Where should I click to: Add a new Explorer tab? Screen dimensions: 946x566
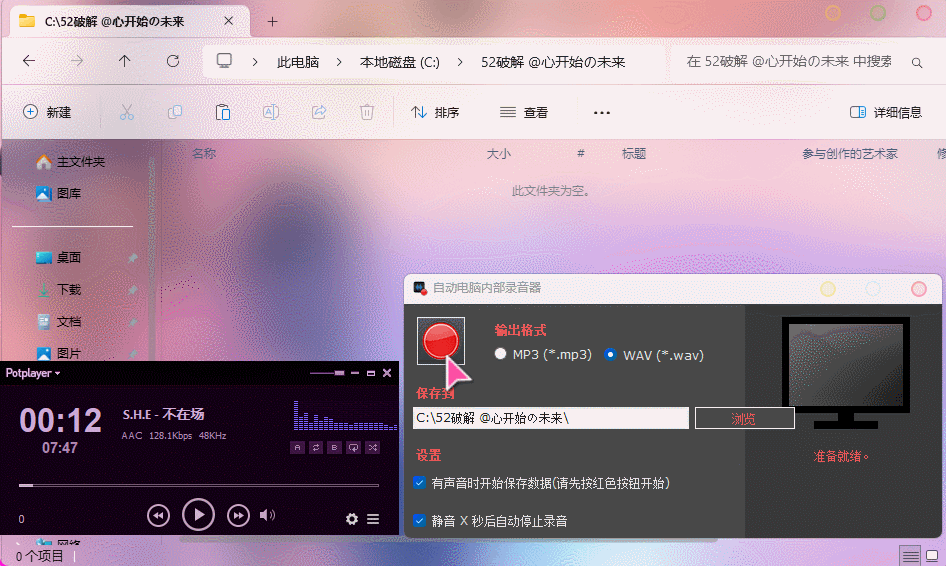tap(273, 22)
